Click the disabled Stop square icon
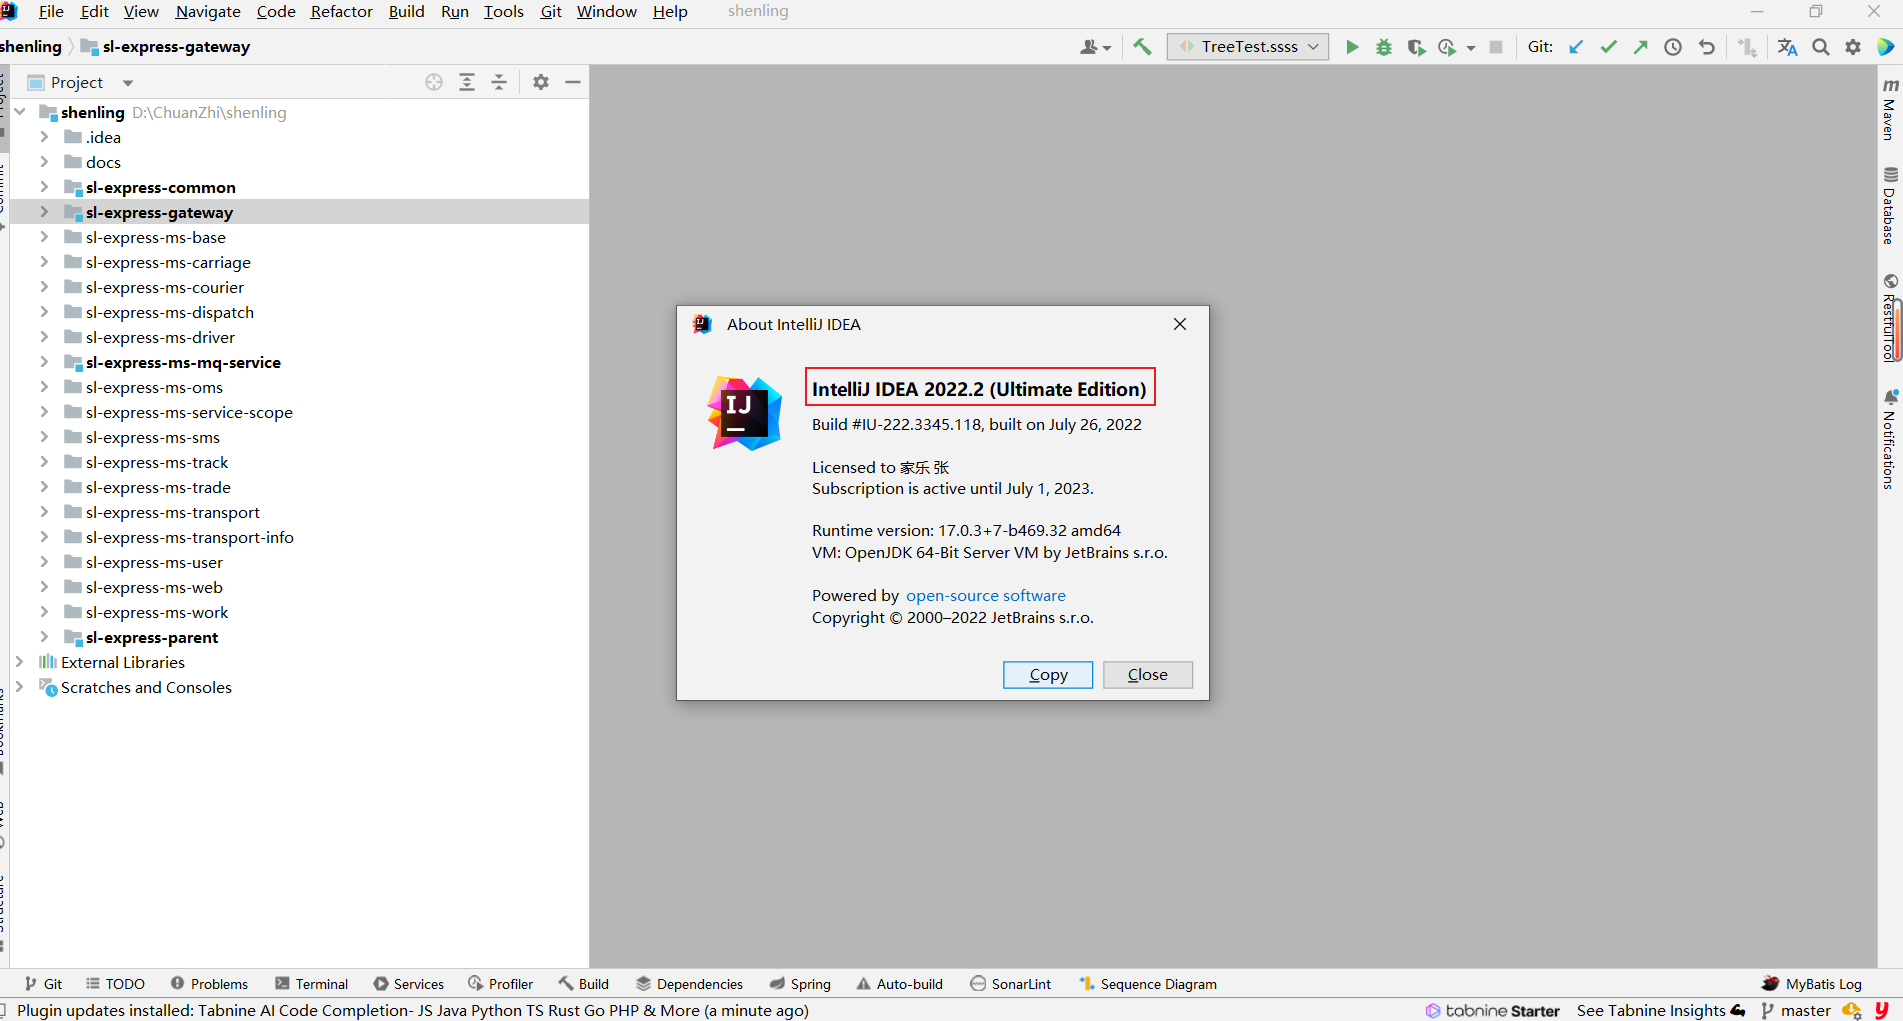Viewport: 1903px width, 1021px height. pyautogui.click(x=1496, y=47)
